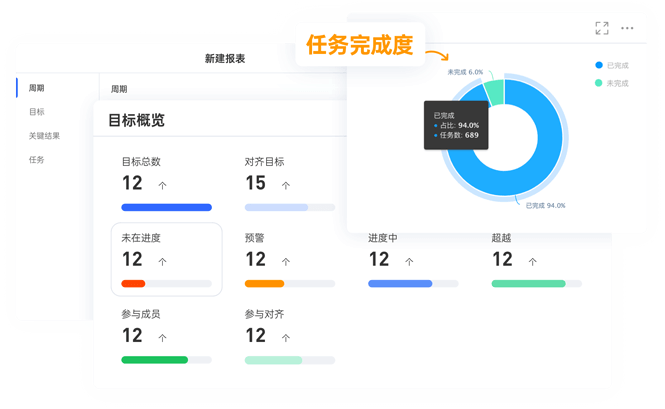Open the 任务 sidebar item
The width and height of the screenshot is (665, 409).
[x=36, y=160]
